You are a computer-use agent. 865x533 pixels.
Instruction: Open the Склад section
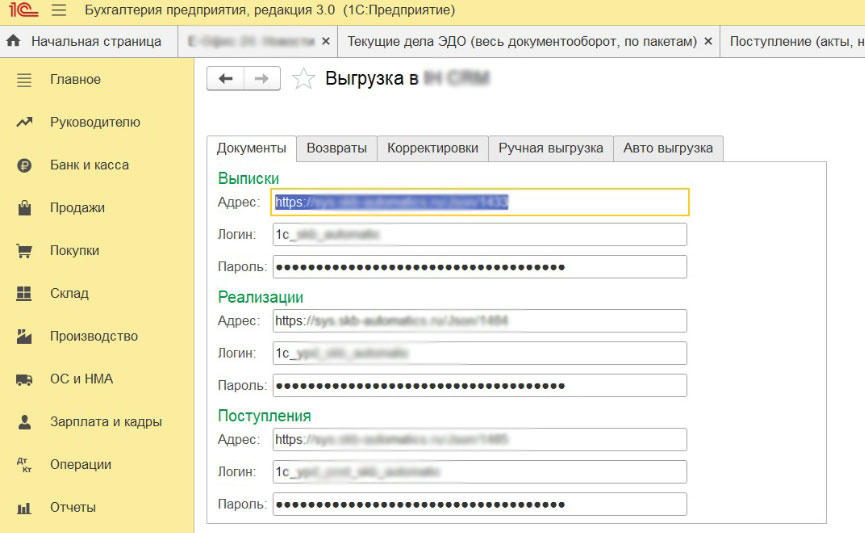click(69, 293)
